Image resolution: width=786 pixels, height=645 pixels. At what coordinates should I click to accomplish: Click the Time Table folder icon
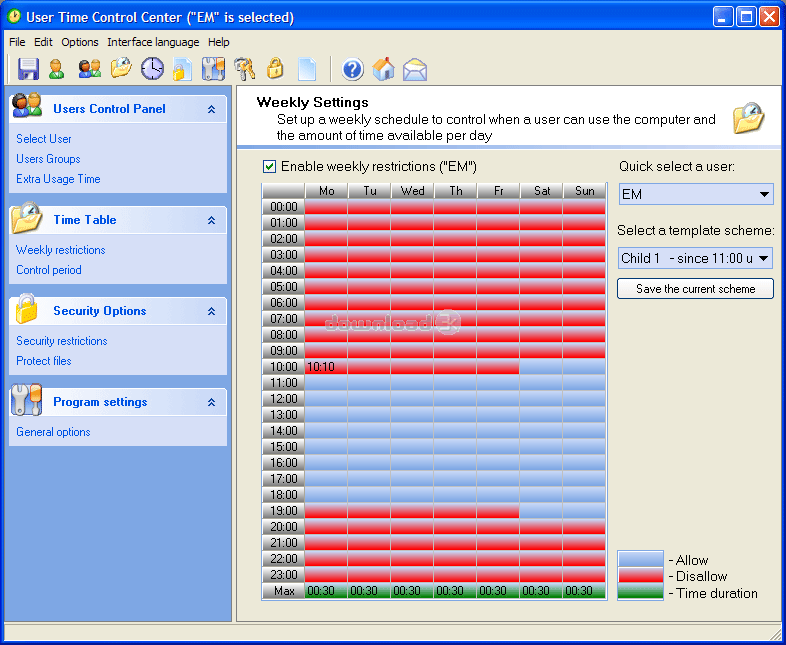[x=26, y=217]
